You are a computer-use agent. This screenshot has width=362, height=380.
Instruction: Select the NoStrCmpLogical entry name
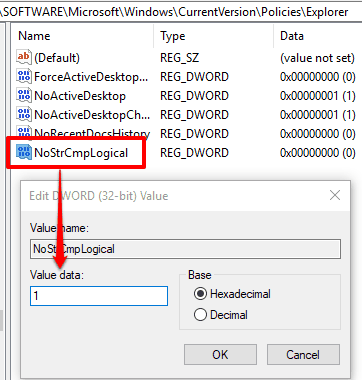81,153
